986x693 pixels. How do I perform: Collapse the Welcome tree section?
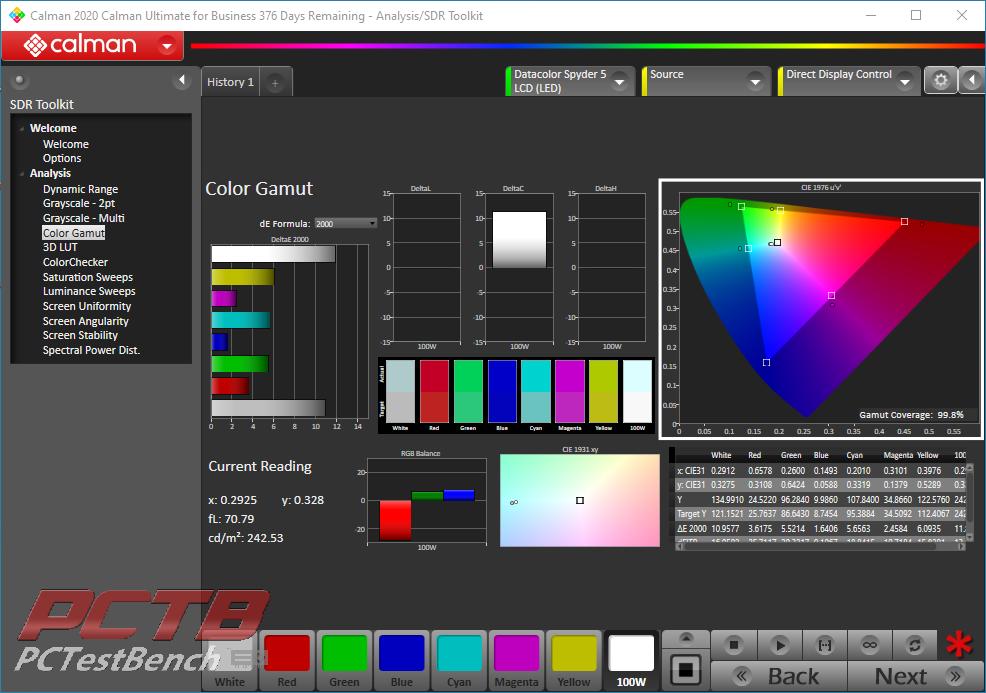pos(22,128)
